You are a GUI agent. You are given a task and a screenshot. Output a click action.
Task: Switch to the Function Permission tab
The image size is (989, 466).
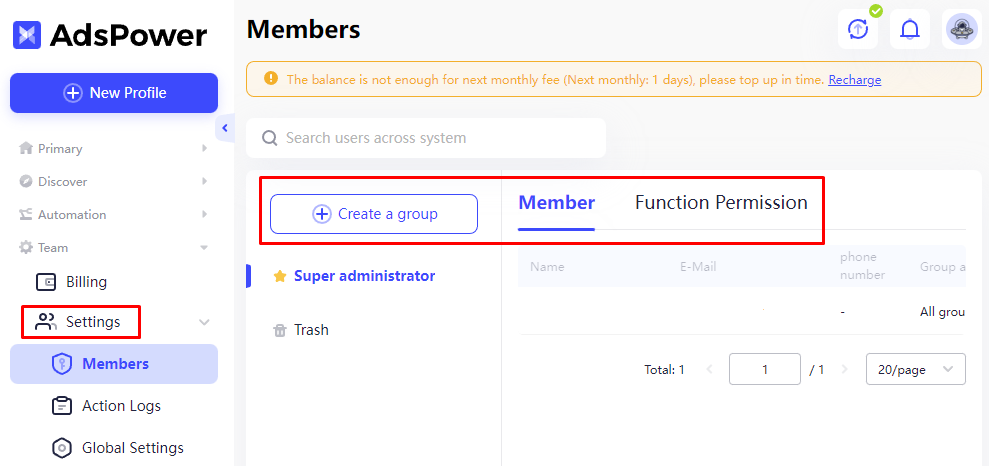721,202
